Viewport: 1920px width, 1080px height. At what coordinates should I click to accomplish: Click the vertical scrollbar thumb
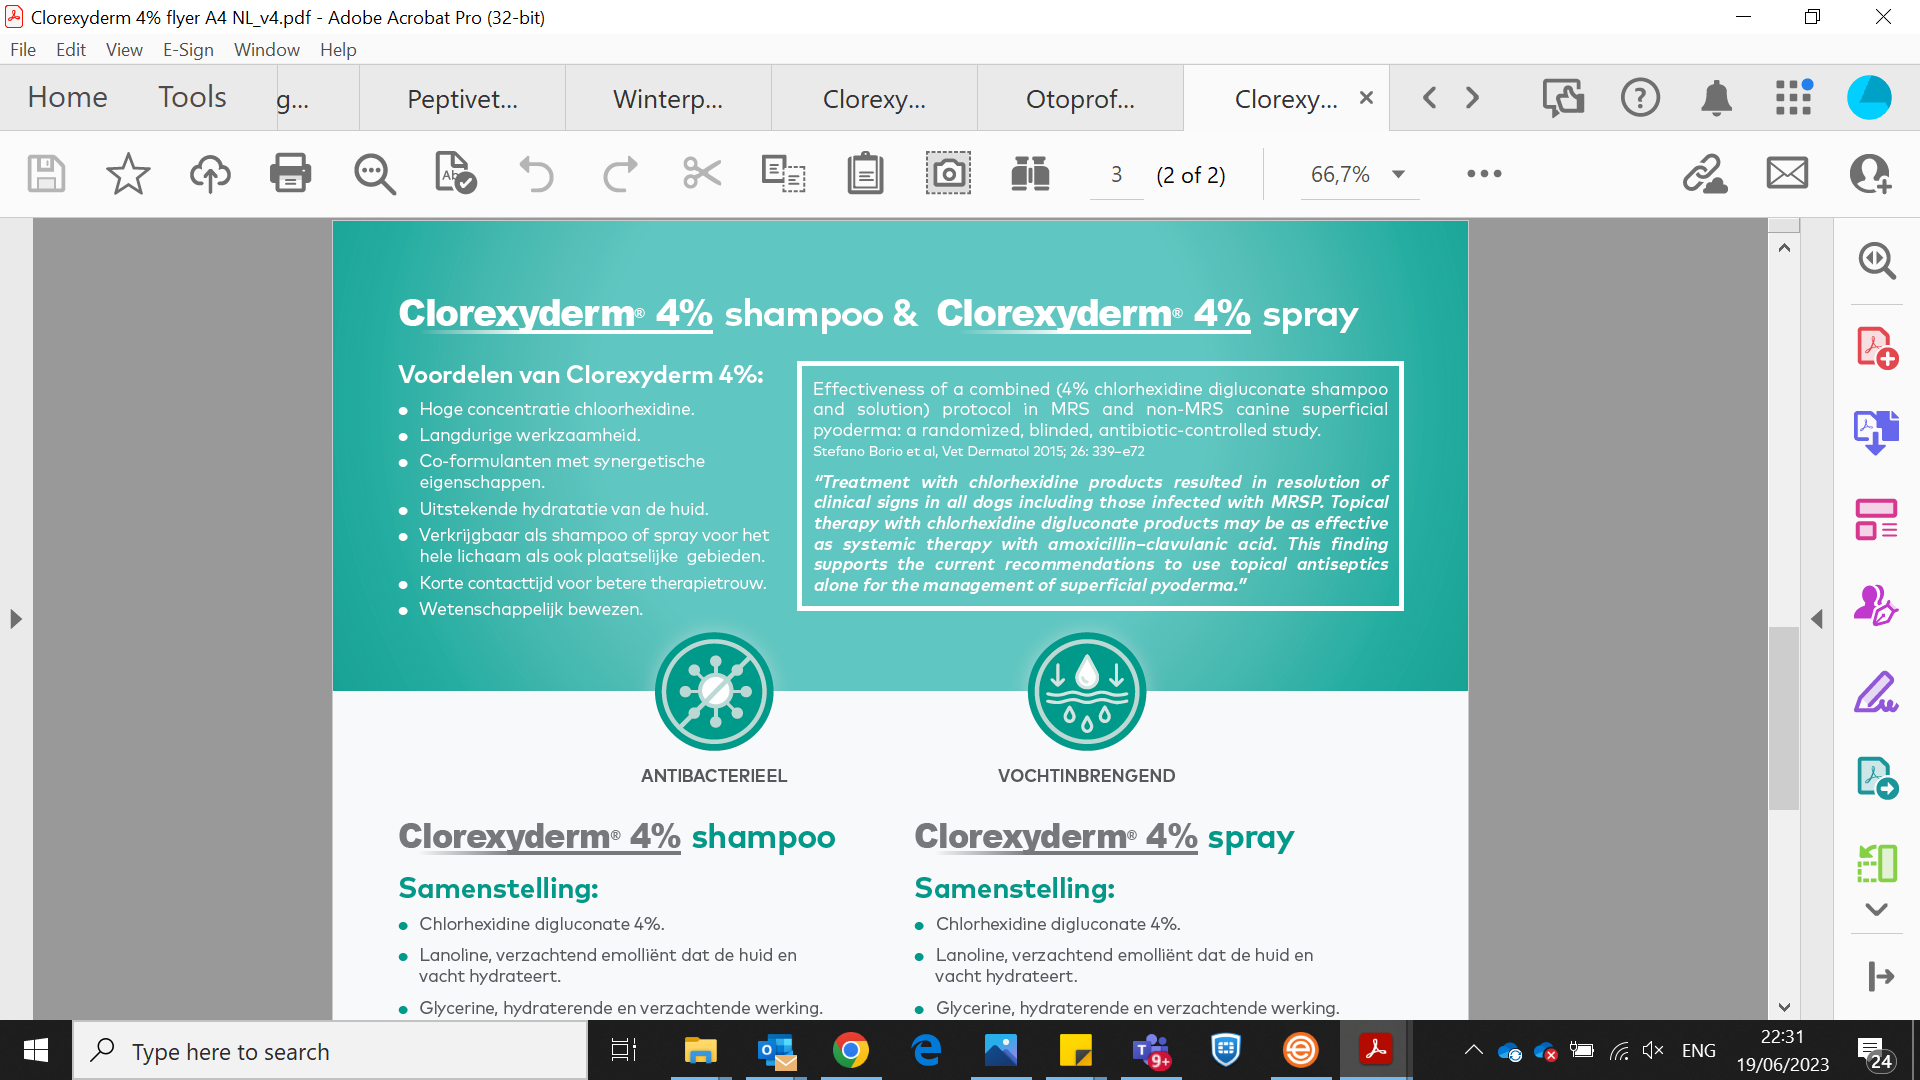click(1784, 718)
